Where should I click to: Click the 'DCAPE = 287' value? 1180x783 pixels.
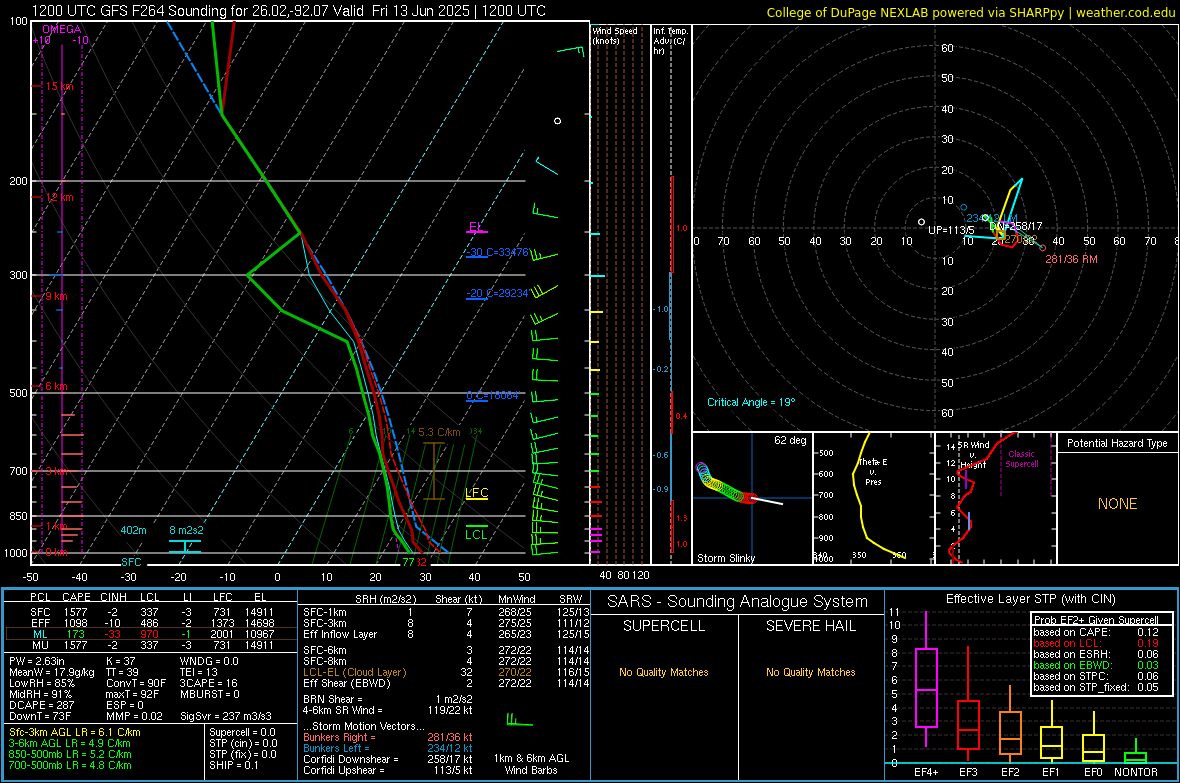point(41,705)
